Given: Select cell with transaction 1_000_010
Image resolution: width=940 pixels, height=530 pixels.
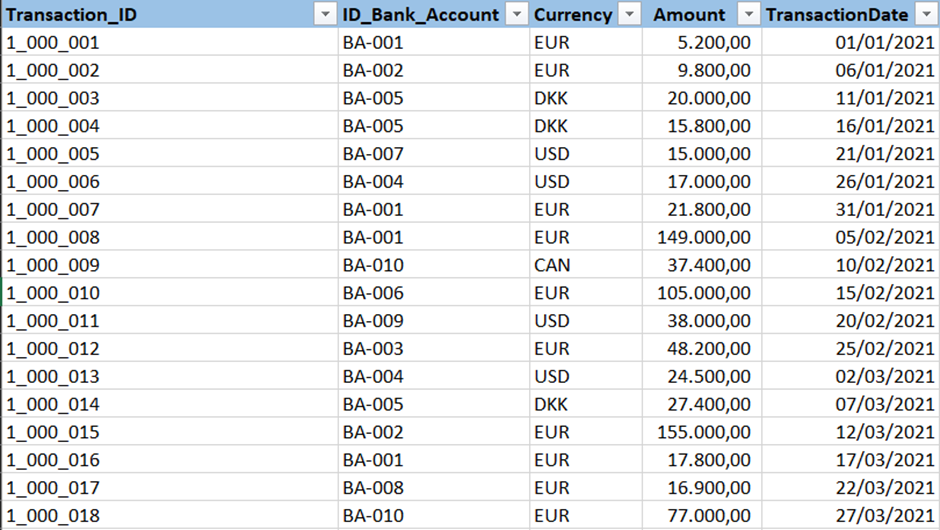Looking at the screenshot, I should coord(170,293).
